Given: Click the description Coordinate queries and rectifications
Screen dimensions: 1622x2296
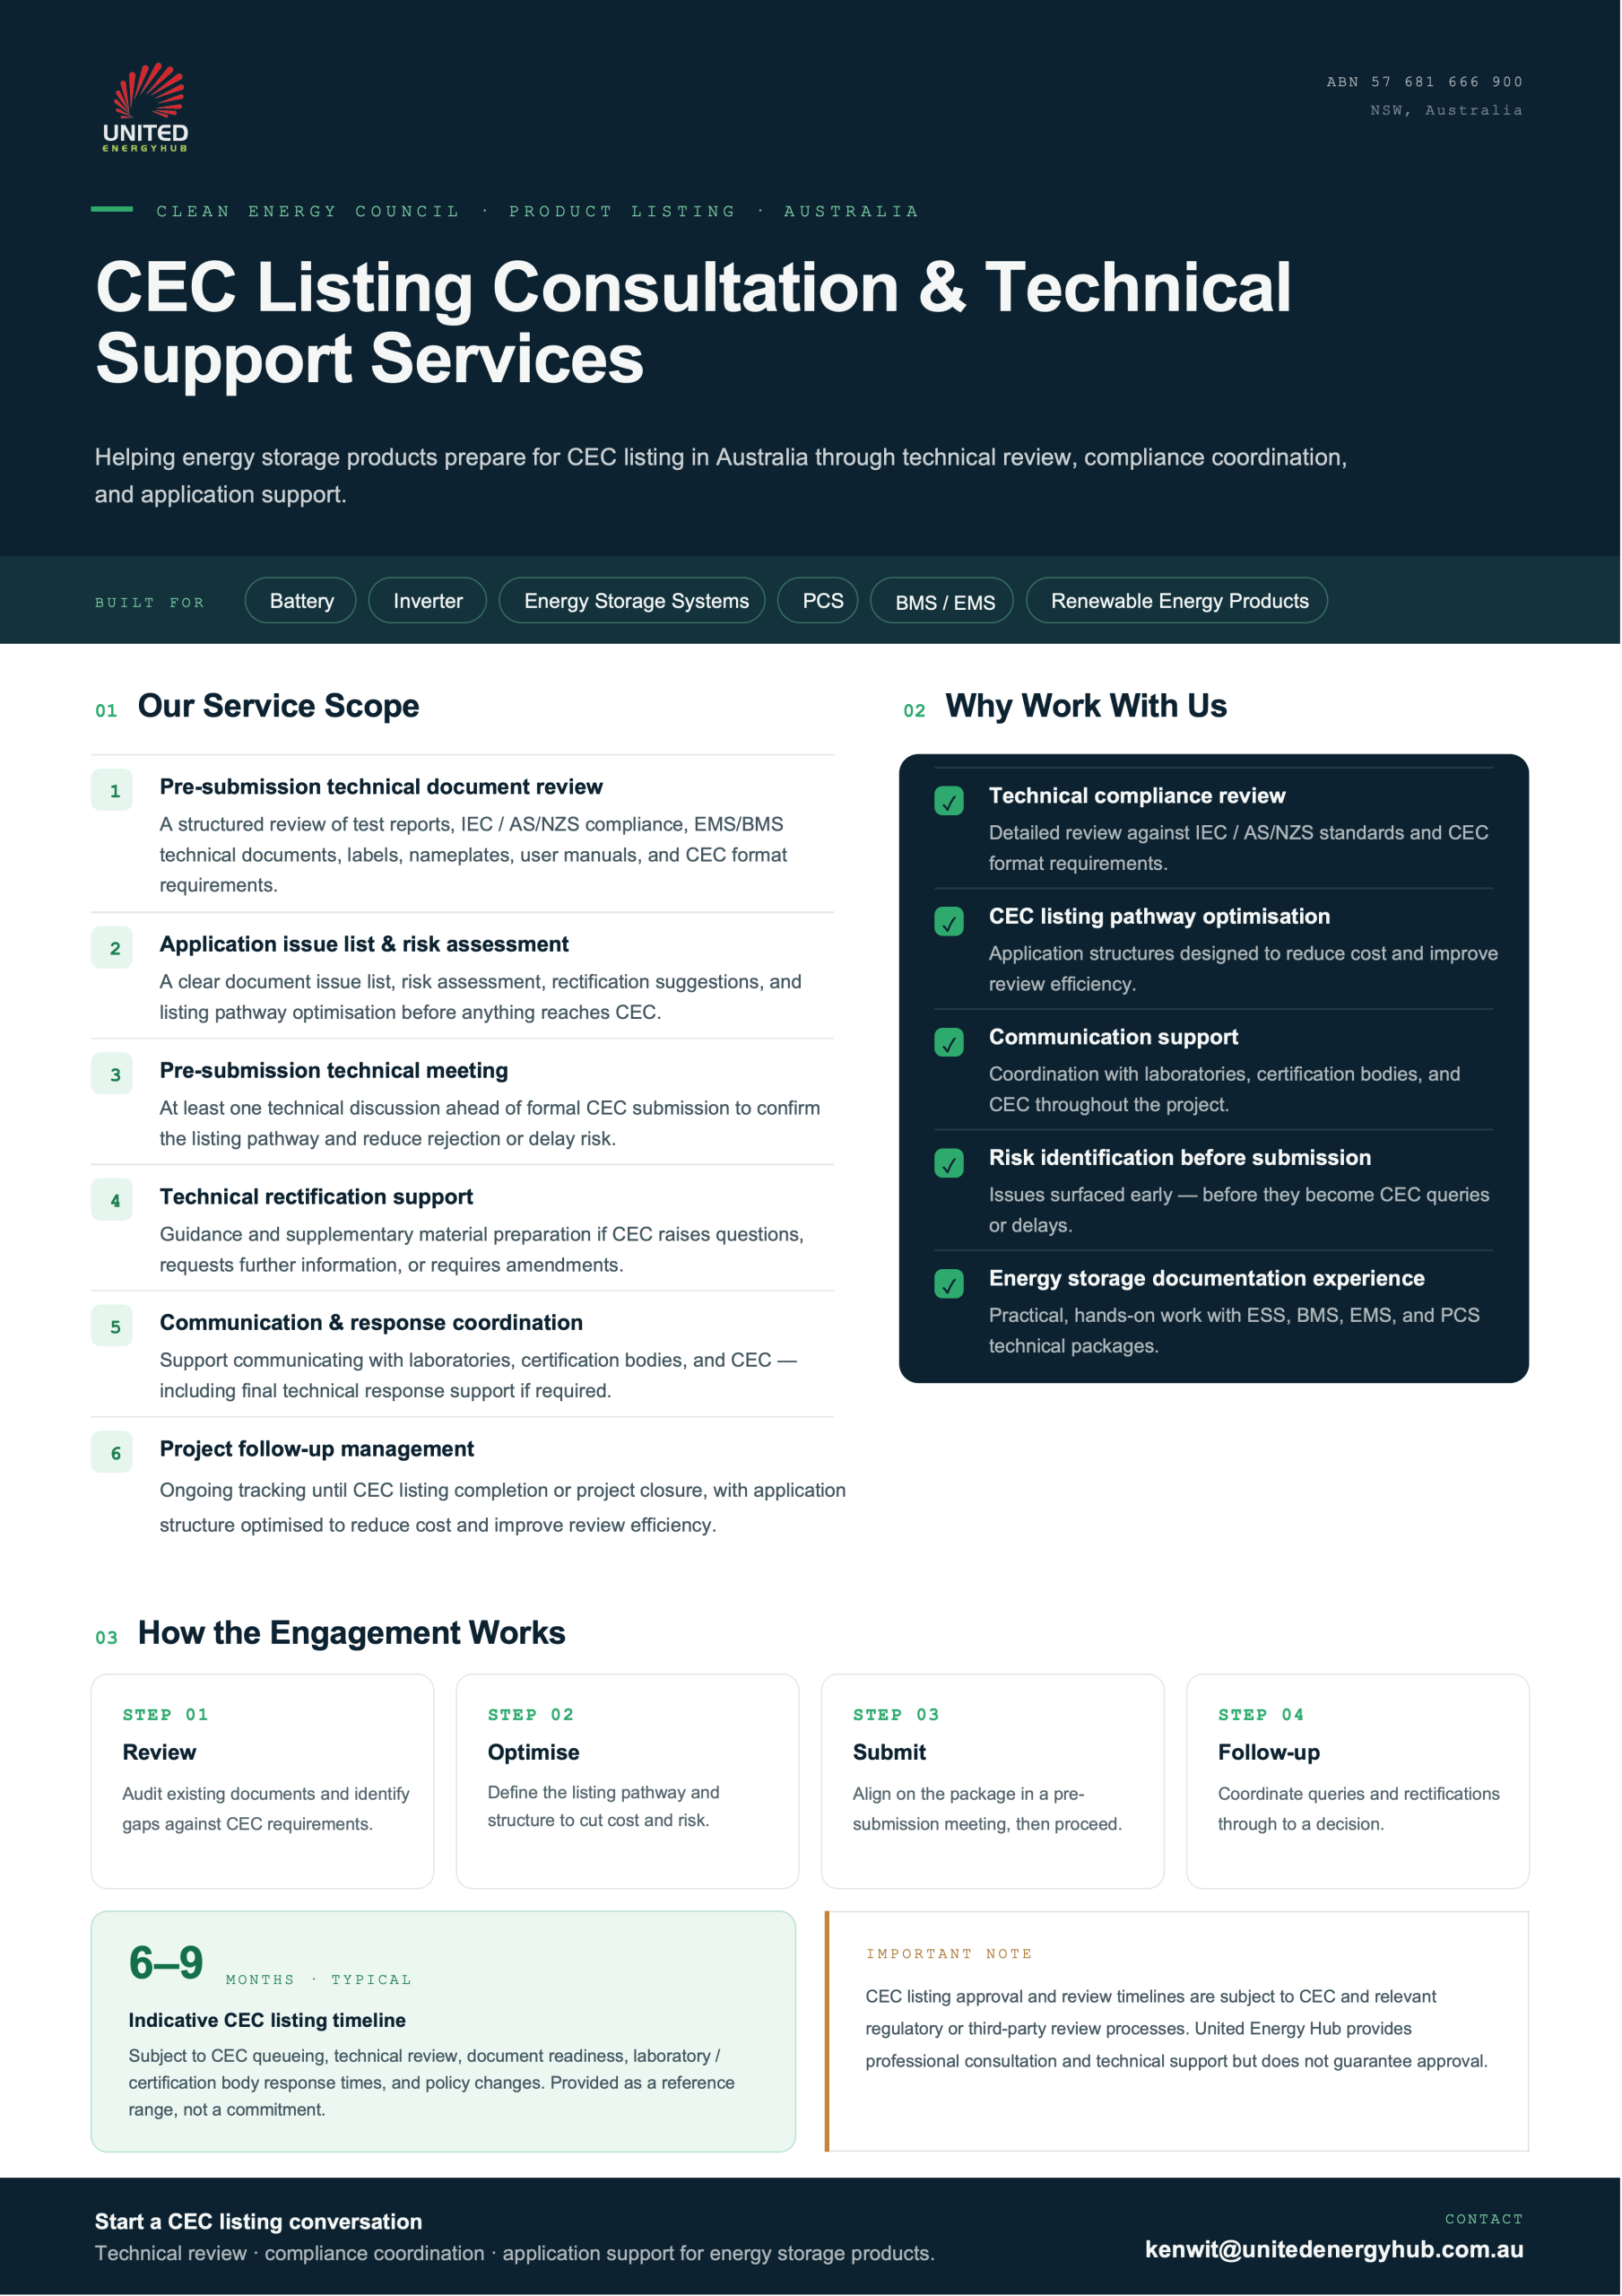Looking at the screenshot, I should tap(1358, 1809).
